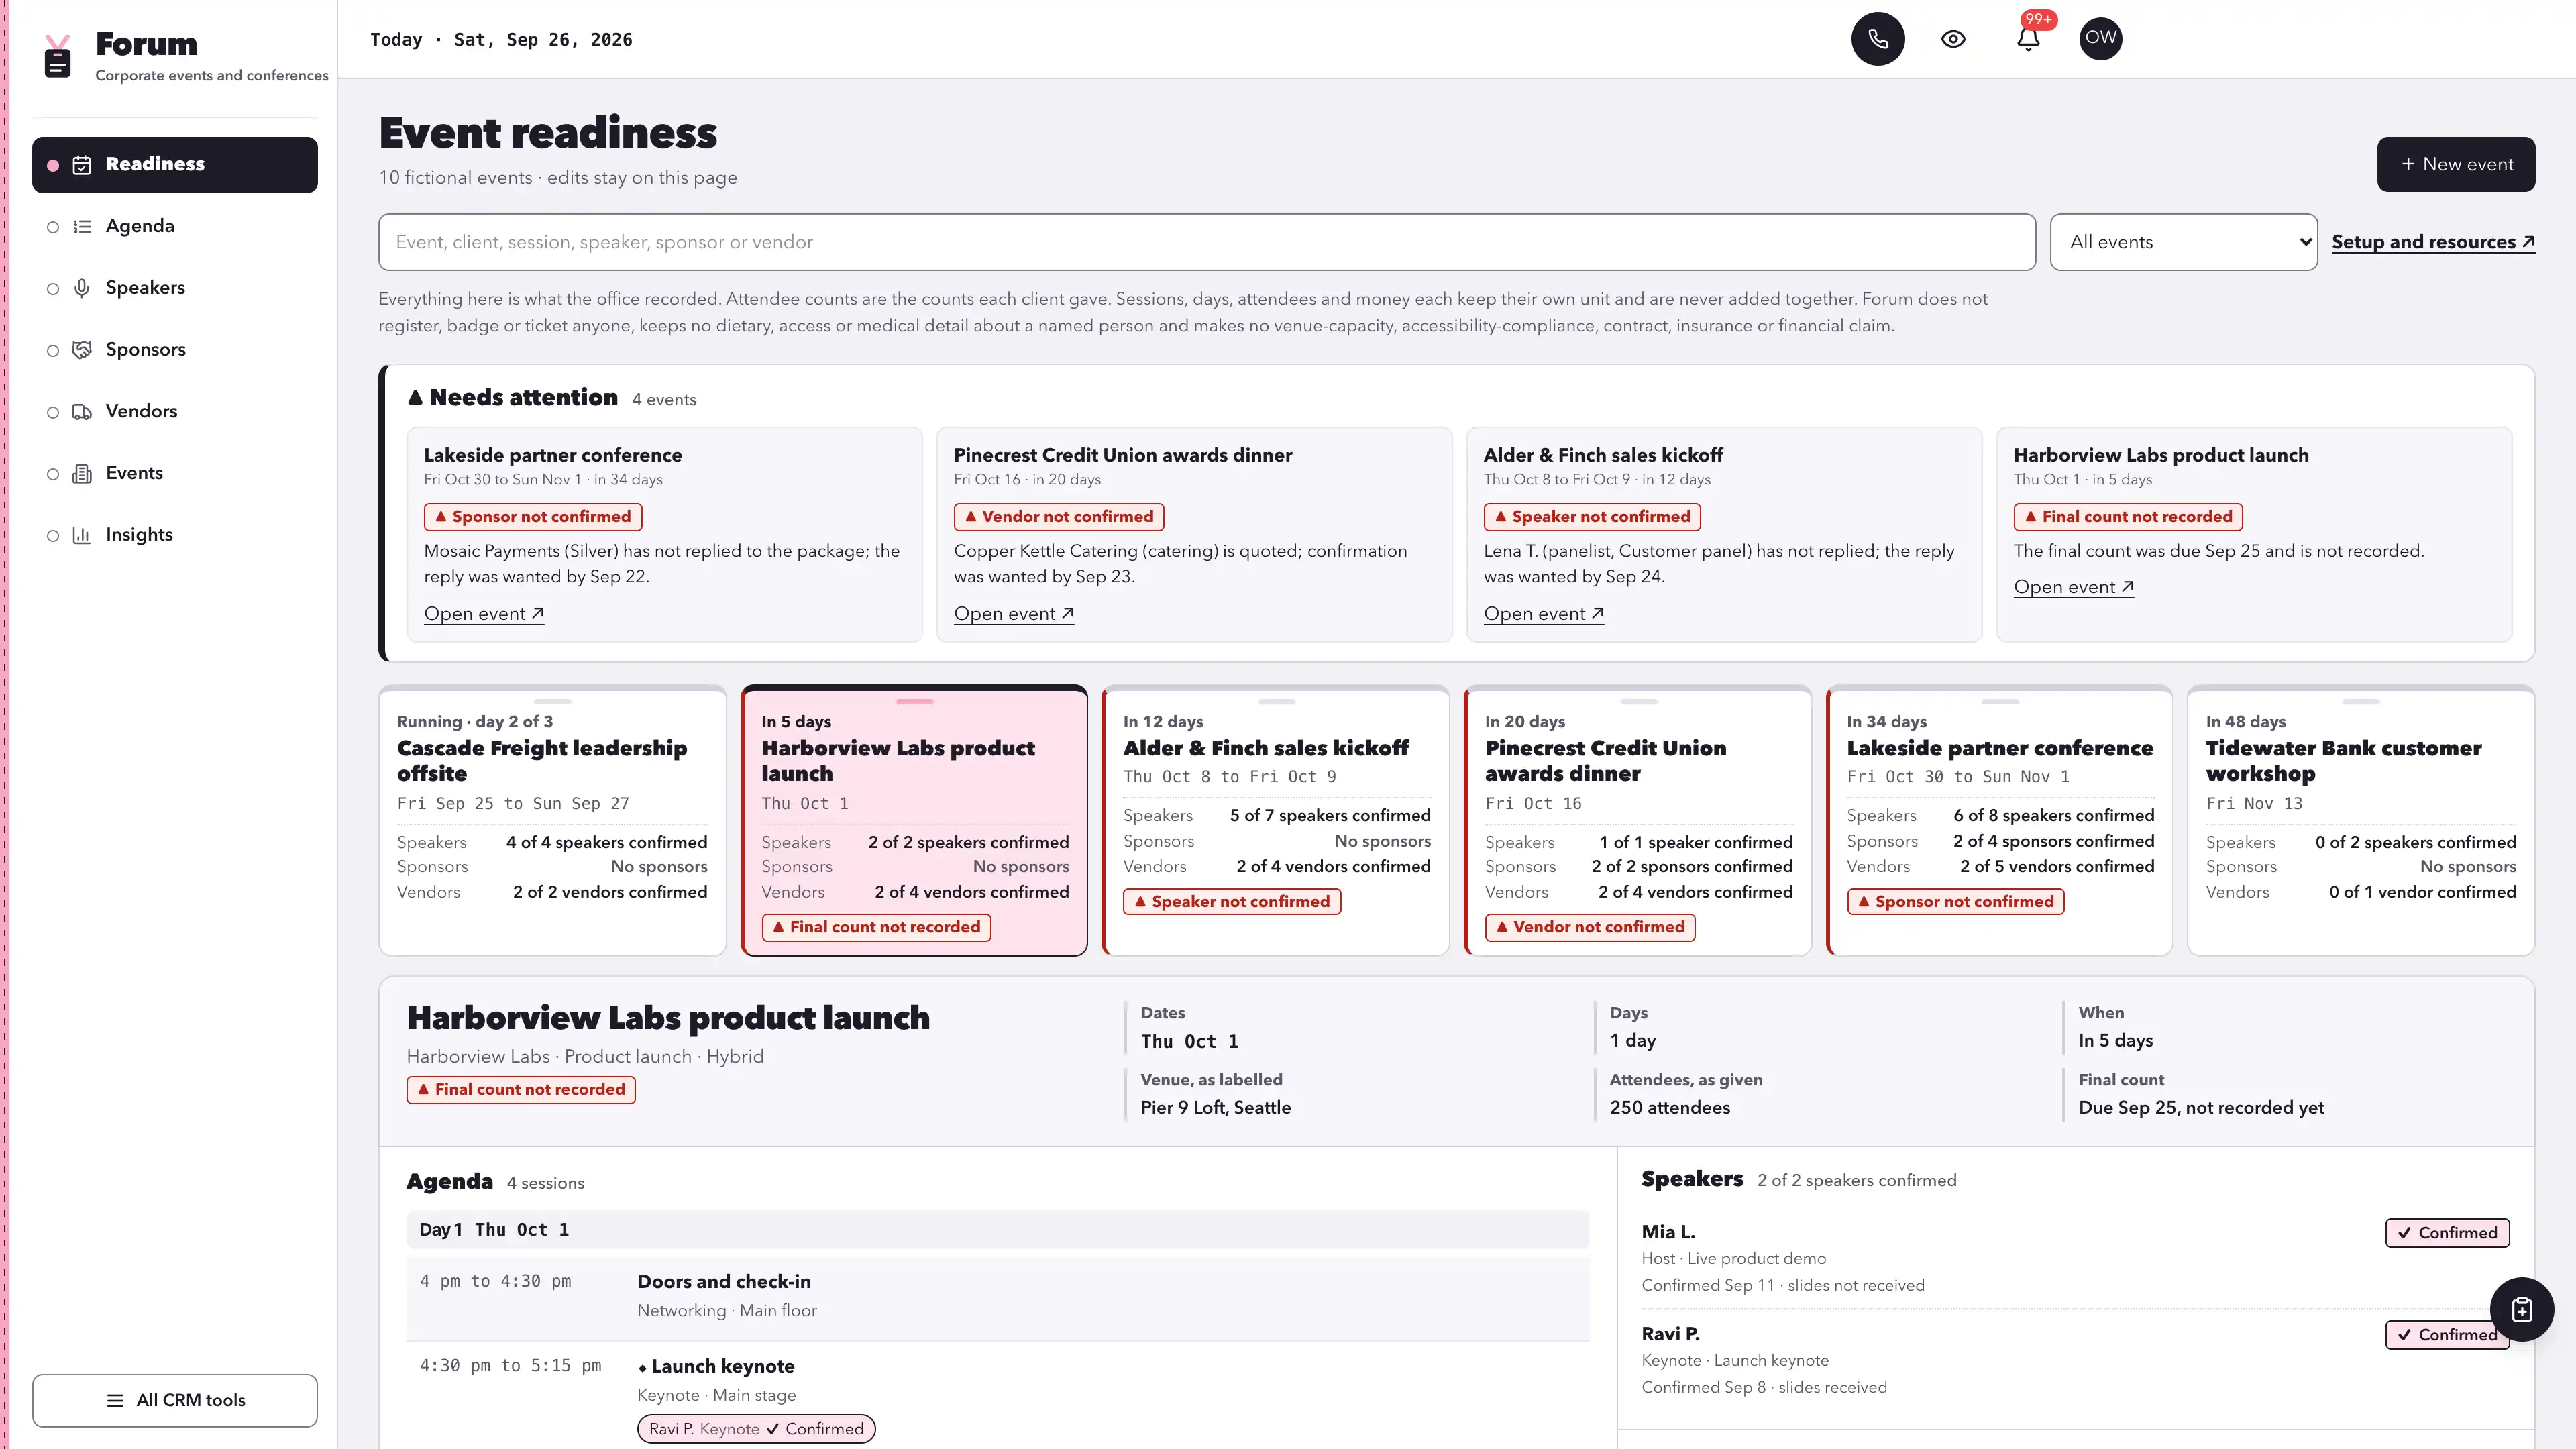
Task: Toggle Mia L. Confirmed status
Action: click(x=2447, y=1233)
